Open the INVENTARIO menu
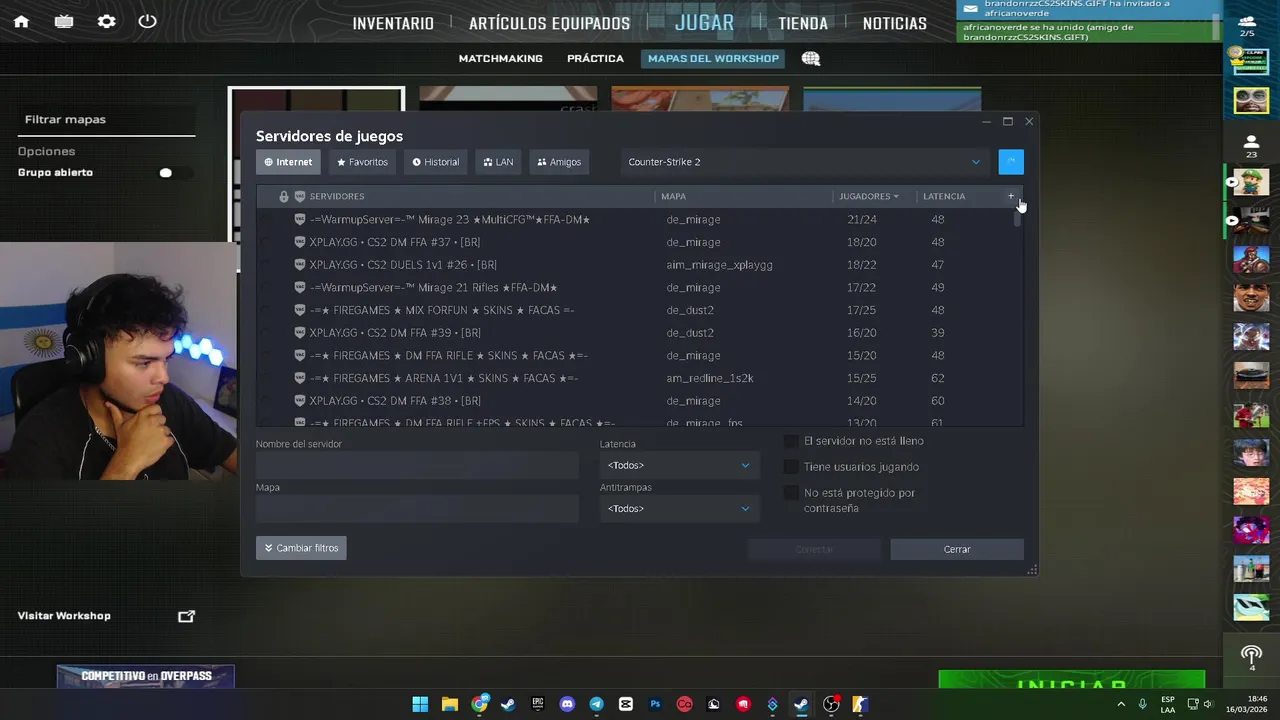 [x=393, y=23]
